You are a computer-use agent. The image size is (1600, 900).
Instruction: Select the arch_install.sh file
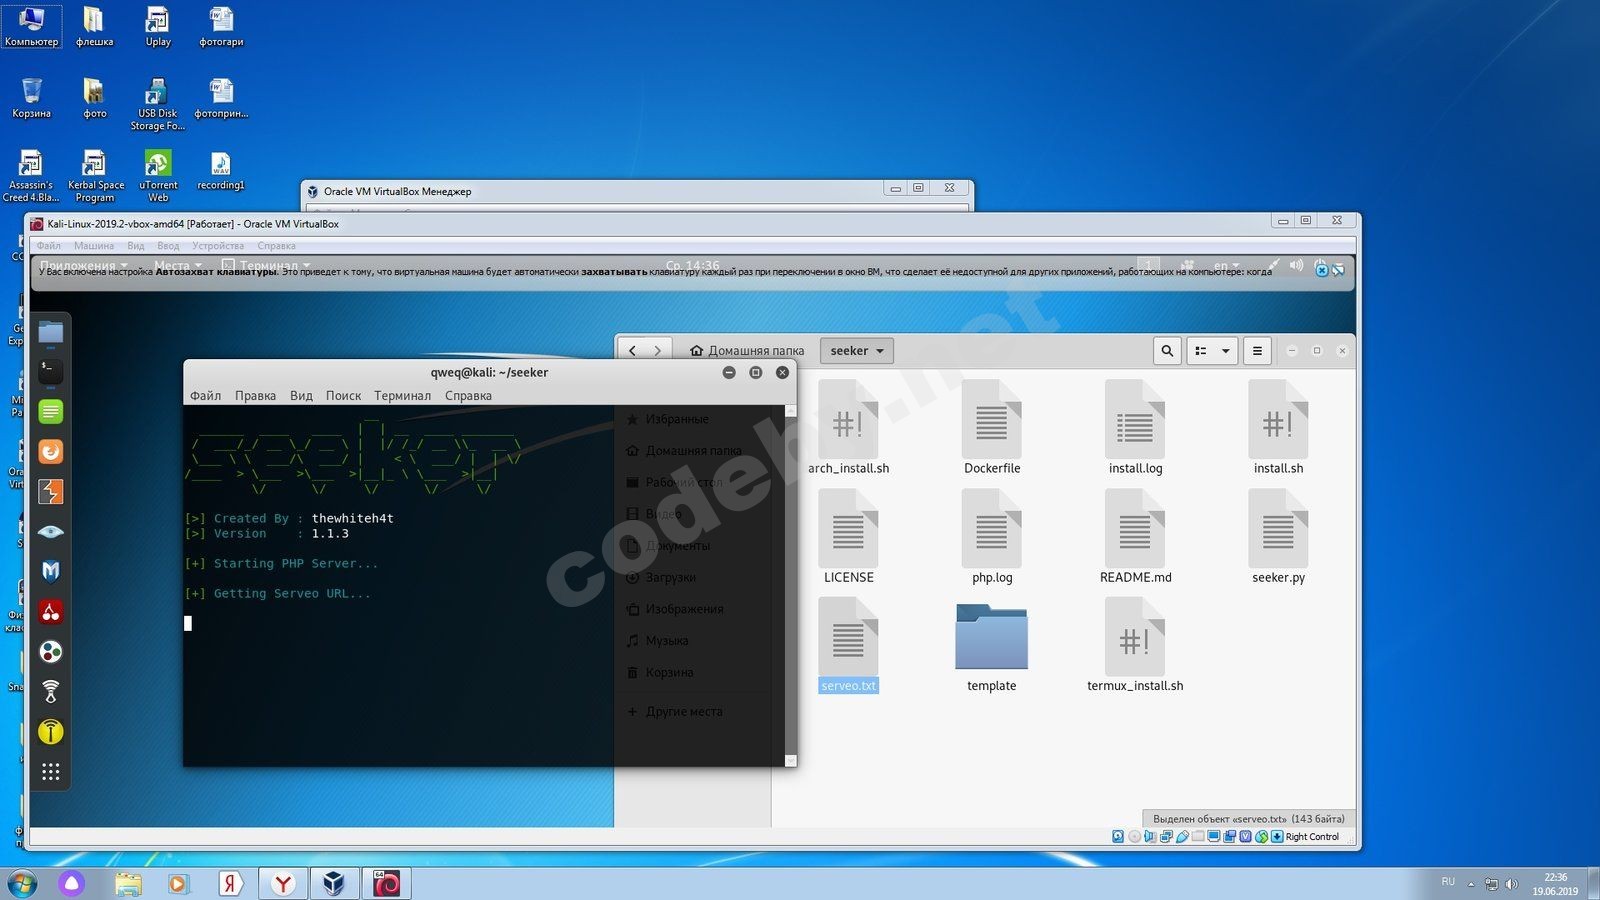pos(848,429)
